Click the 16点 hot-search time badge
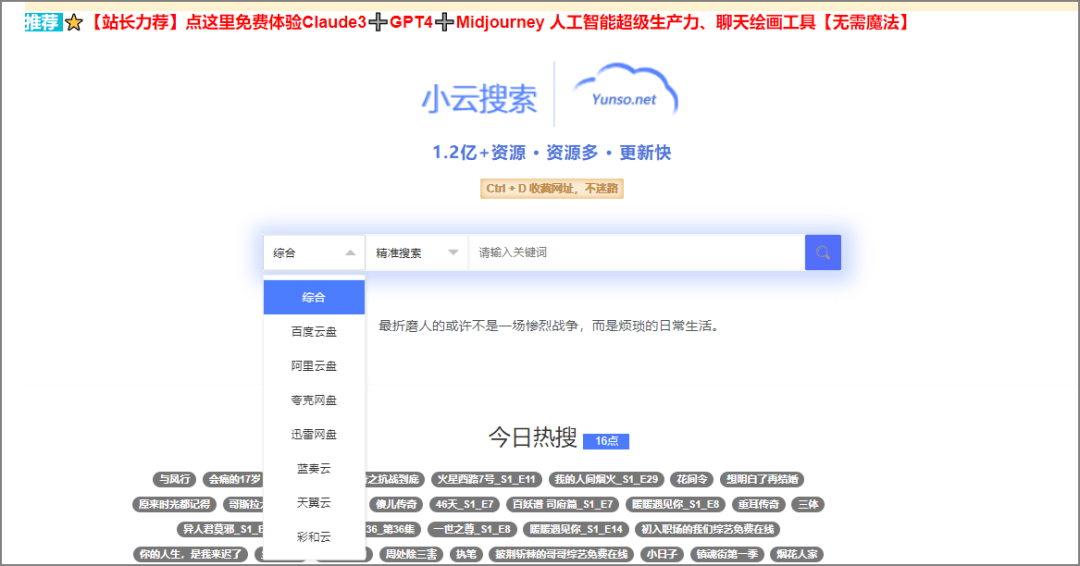This screenshot has width=1080, height=566. coord(606,441)
